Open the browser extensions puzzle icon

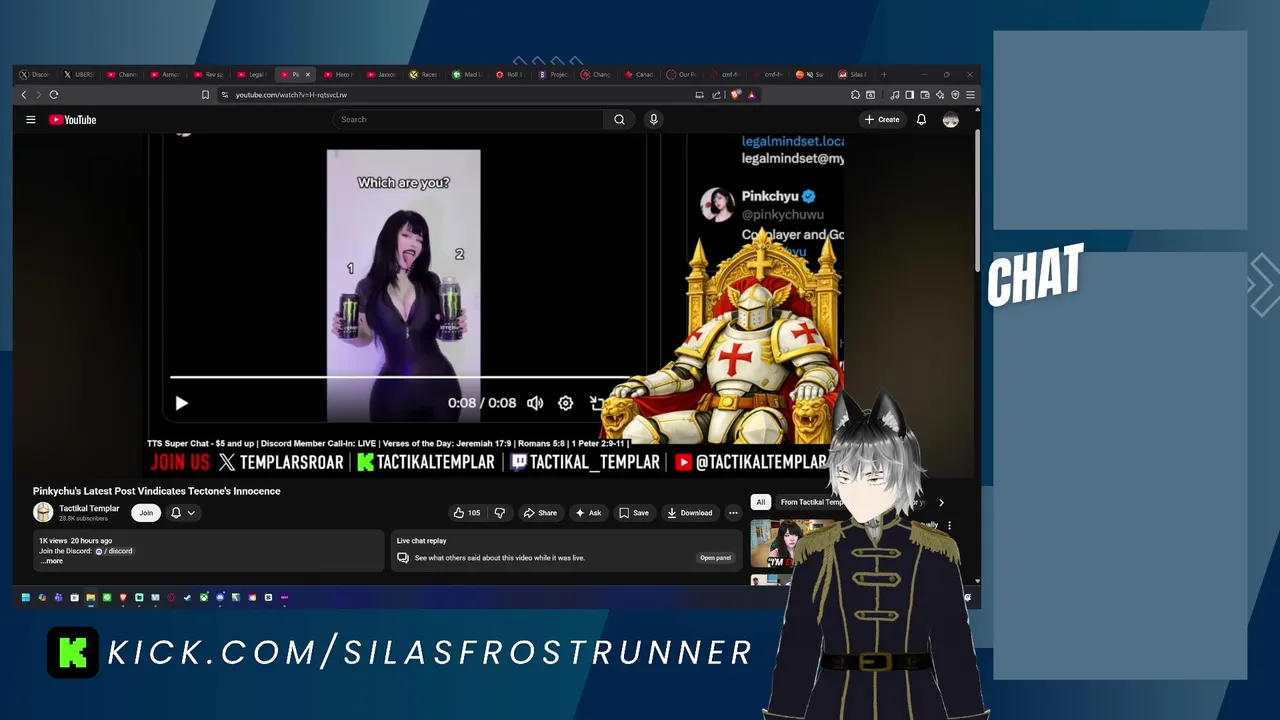click(855, 95)
